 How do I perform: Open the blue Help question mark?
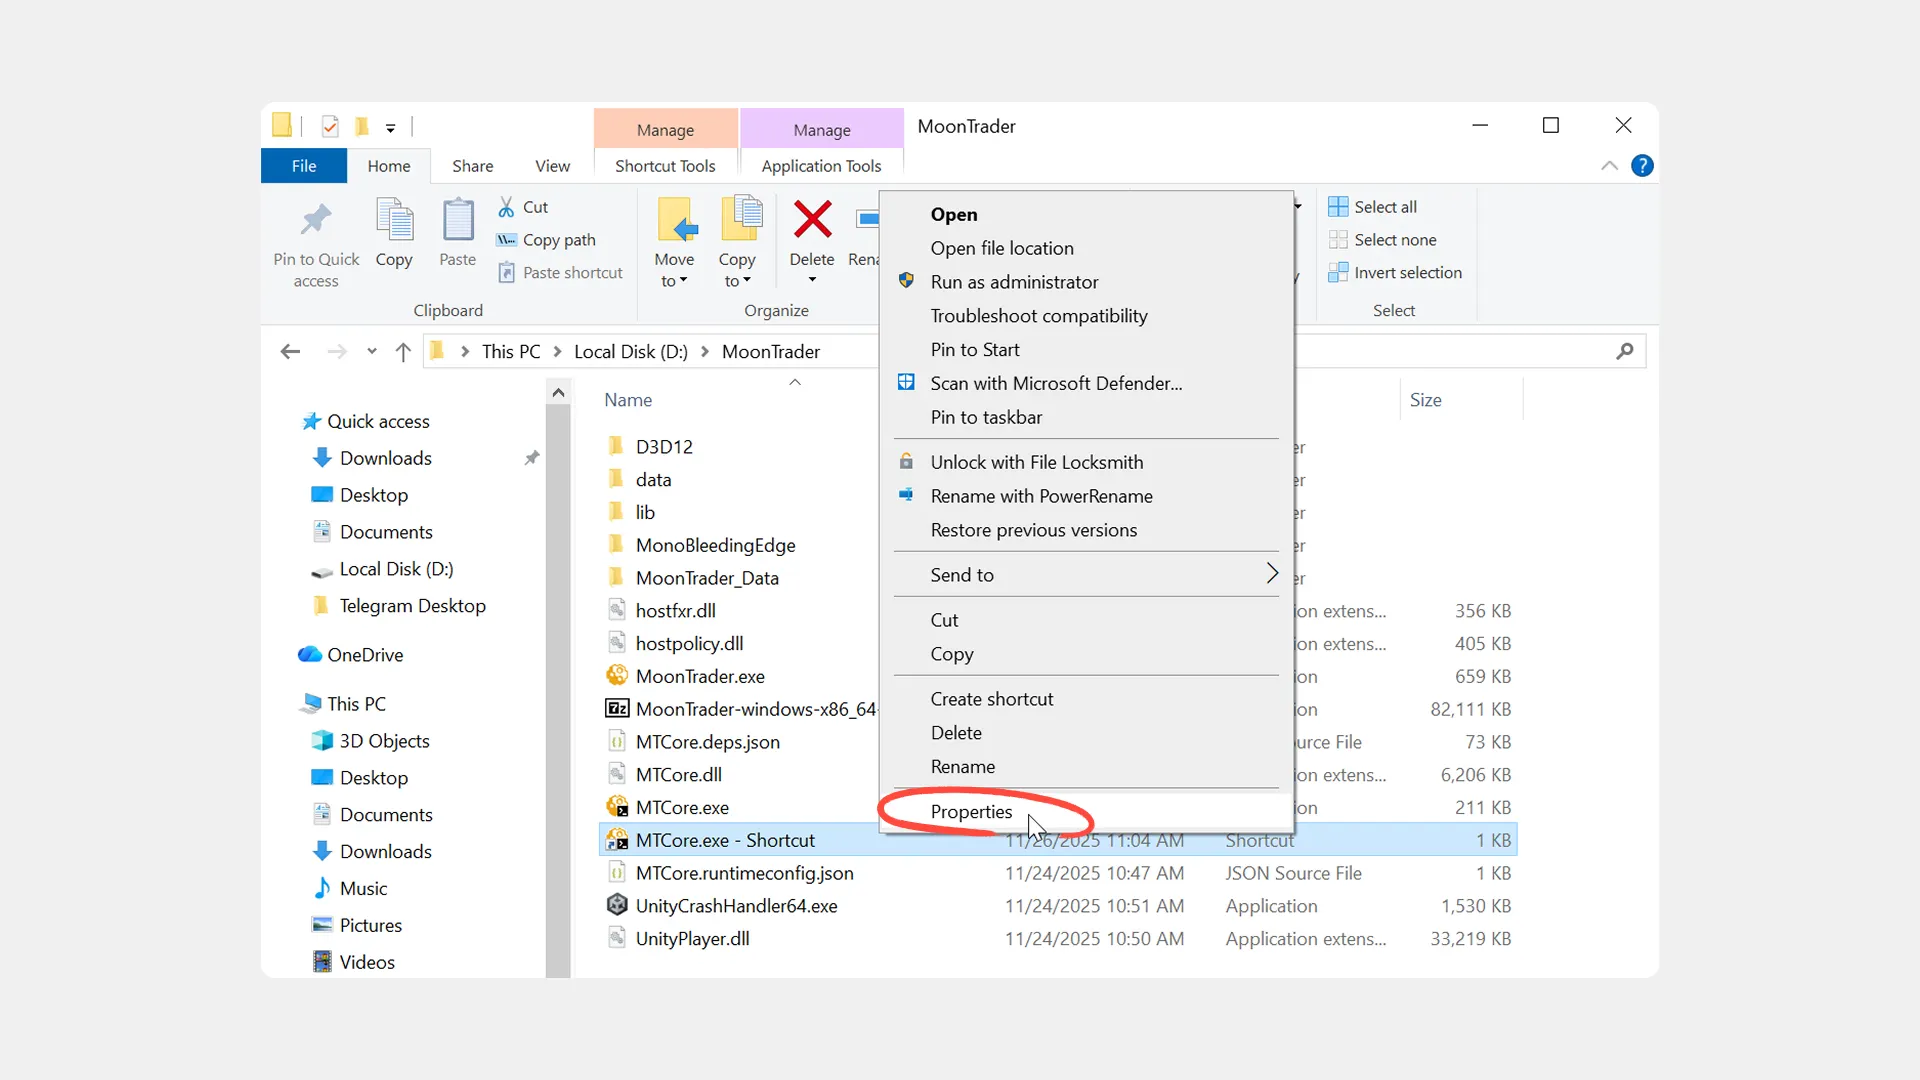[1642, 166]
